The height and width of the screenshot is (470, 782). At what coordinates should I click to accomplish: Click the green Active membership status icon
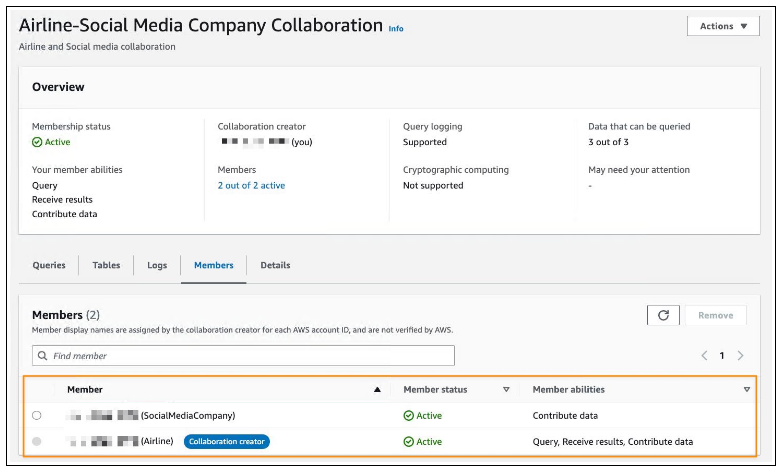point(37,142)
